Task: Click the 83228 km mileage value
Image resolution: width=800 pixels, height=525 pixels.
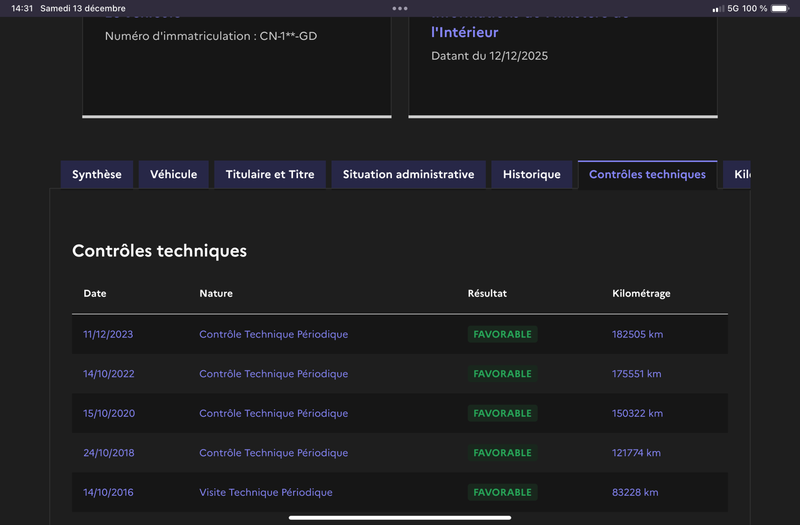Action: [635, 492]
